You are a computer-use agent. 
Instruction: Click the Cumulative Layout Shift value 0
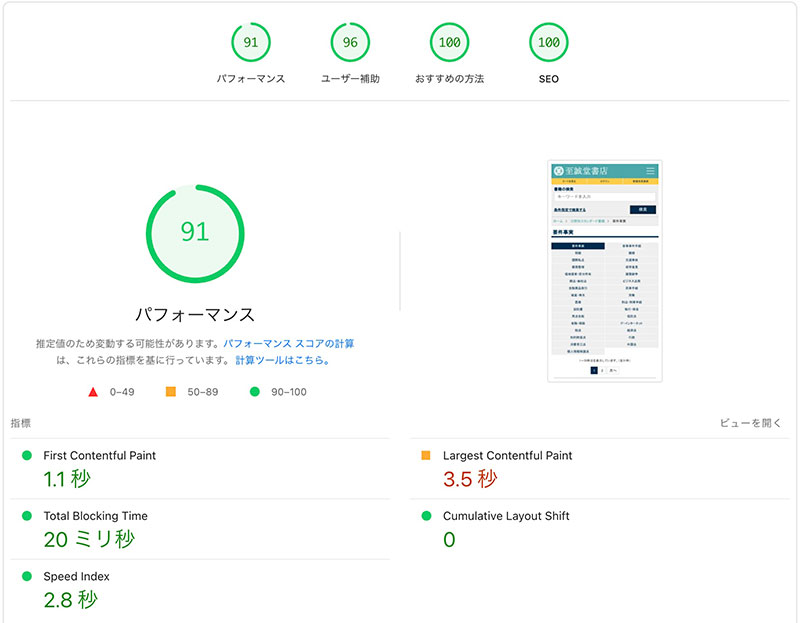449,539
